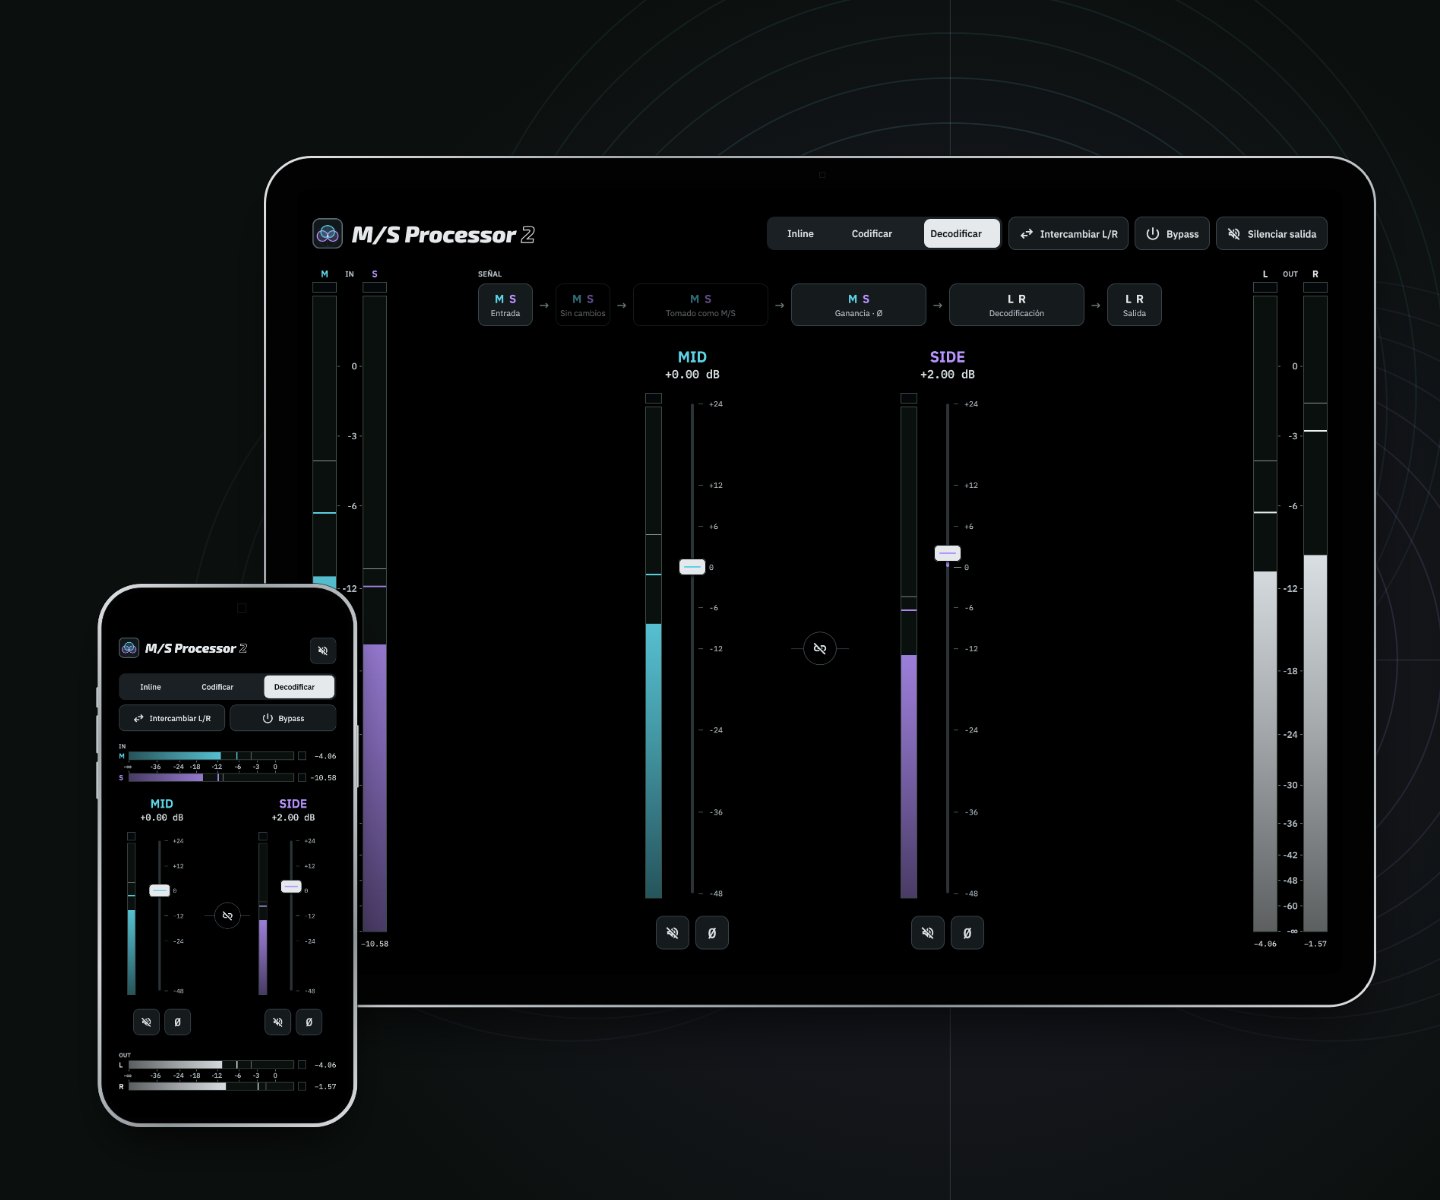Click the -4.06 readout under tablet L meter
The image size is (1440, 1200).
click(1265, 944)
